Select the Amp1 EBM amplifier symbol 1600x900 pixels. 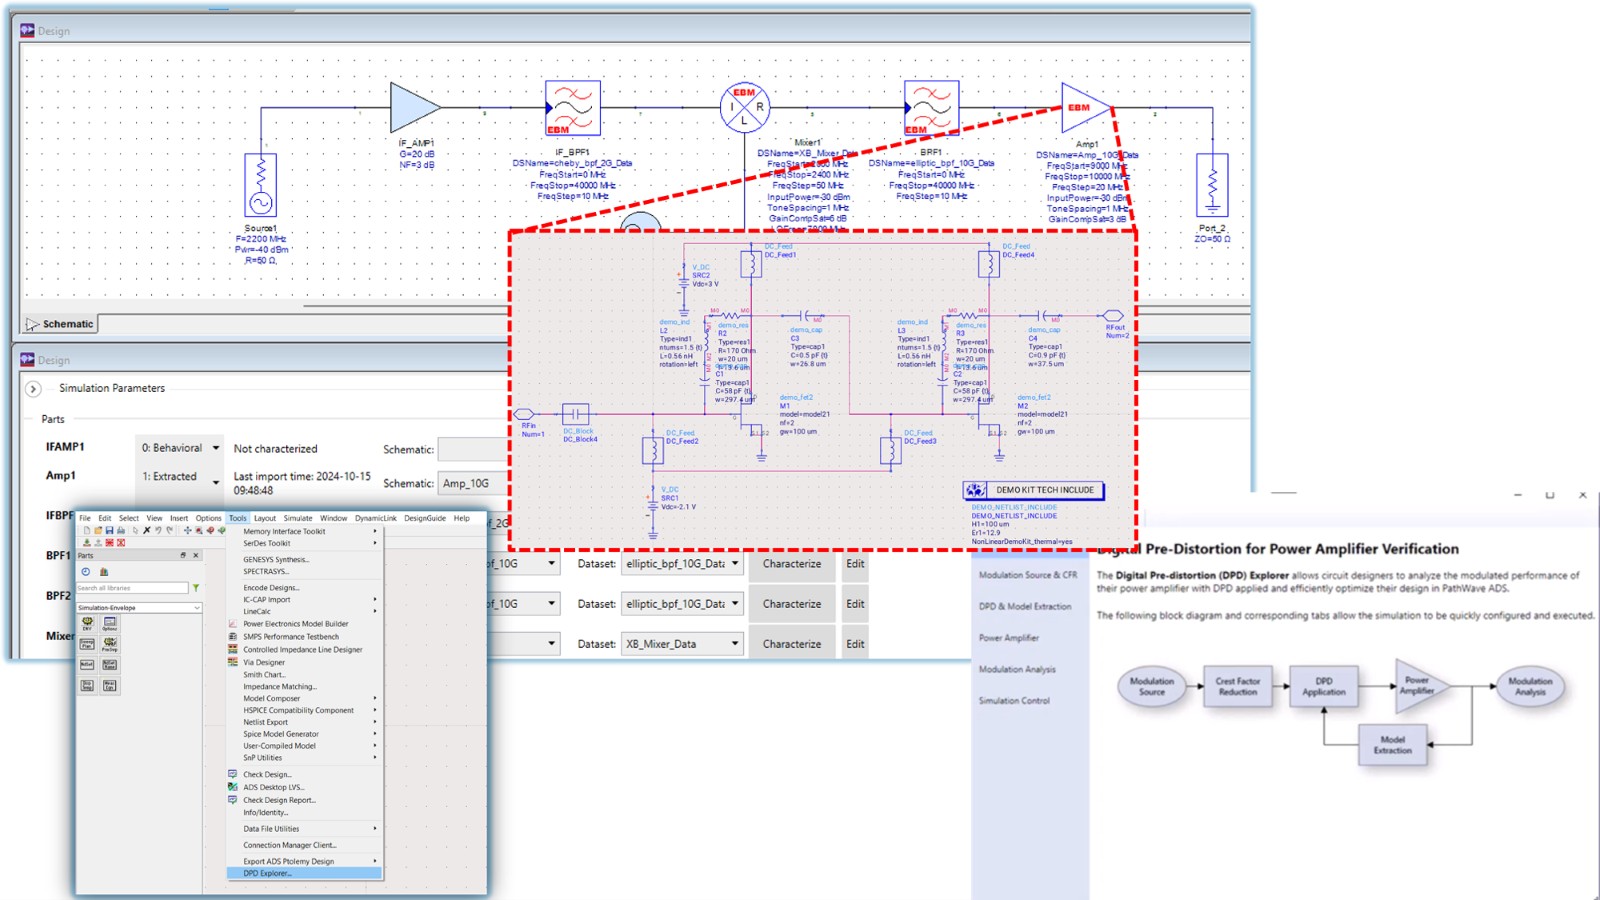1085,107
